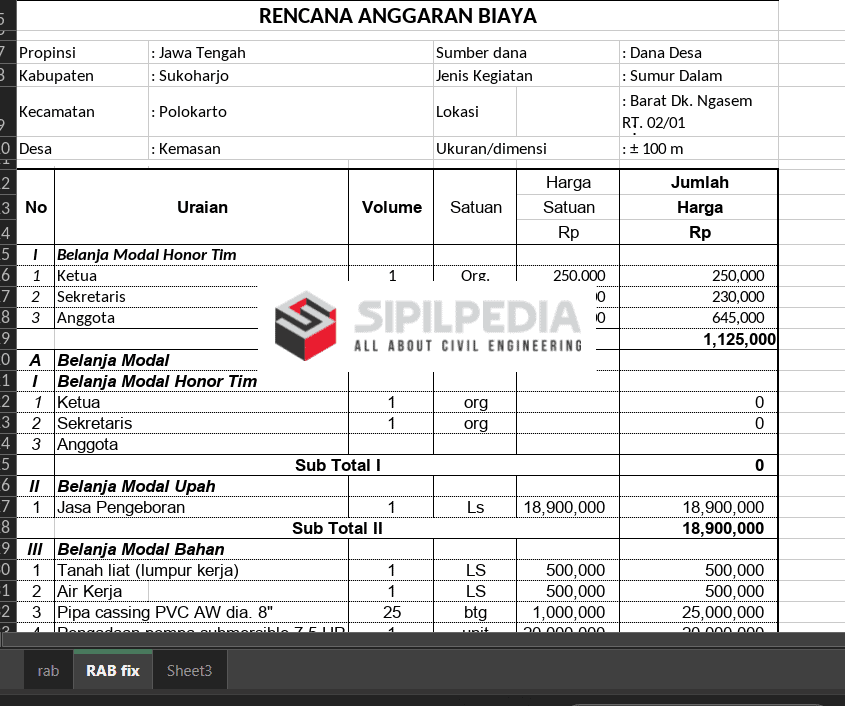Viewport: 845px width, 706px height.
Task: Select the Pipa cassing PVC AW cell
Action: coord(201,612)
